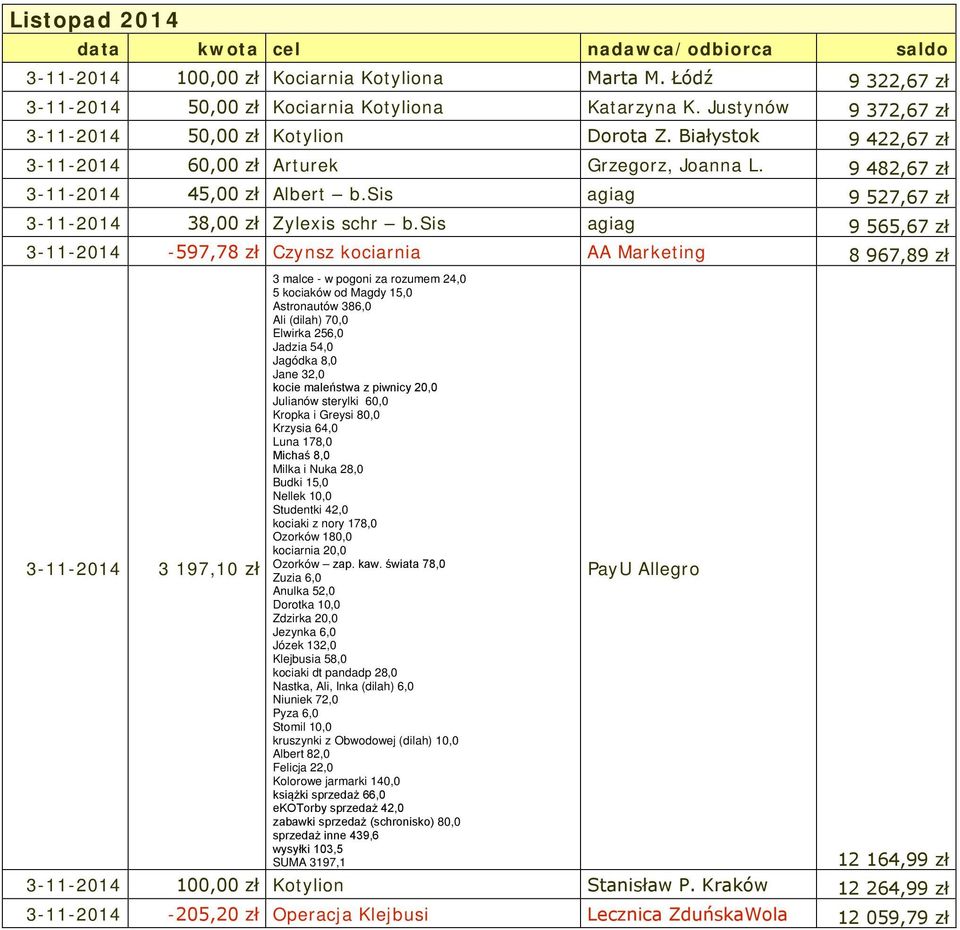Select balance '8 967,89 zł'

pos(898,255)
